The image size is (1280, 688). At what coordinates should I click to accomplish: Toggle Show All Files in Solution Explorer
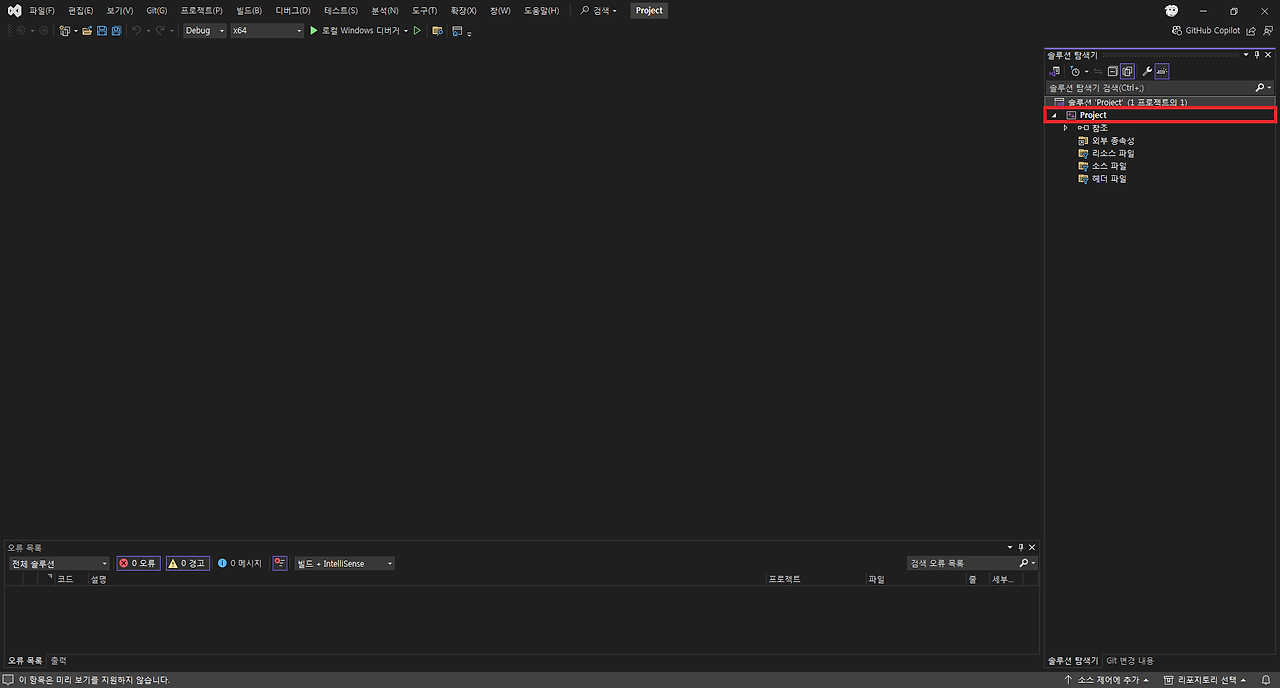click(x=1127, y=71)
